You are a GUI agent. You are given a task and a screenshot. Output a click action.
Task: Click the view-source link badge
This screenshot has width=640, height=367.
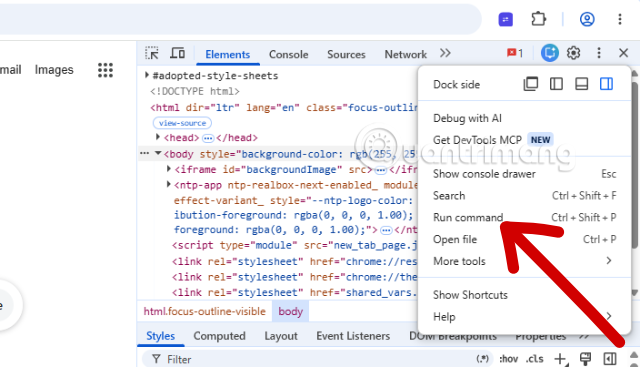(x=182, y=123)
